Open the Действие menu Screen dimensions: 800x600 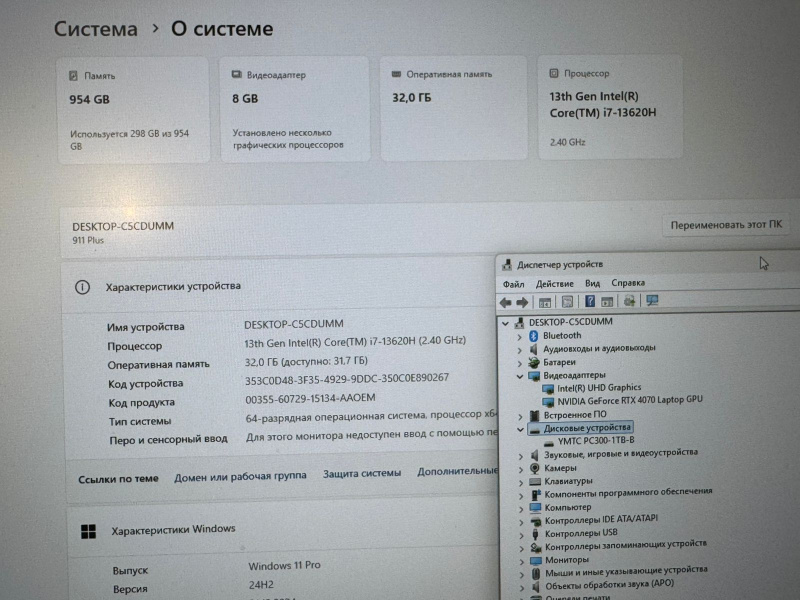tap(555, 284)
